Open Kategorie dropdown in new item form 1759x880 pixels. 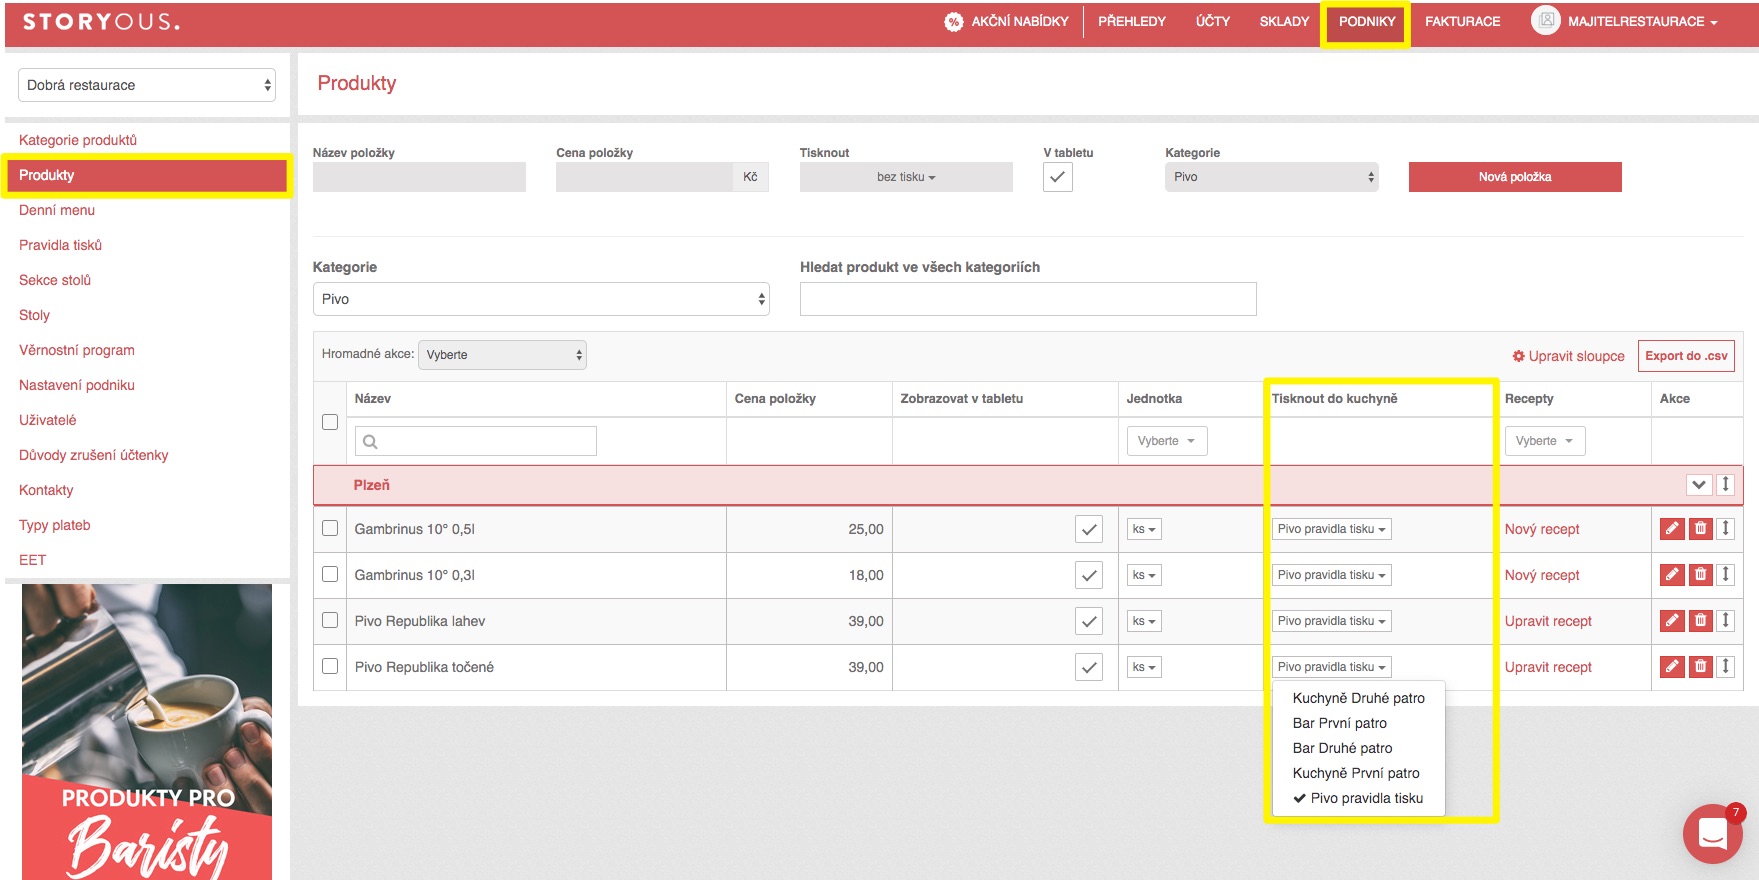tap(1271, 177)
